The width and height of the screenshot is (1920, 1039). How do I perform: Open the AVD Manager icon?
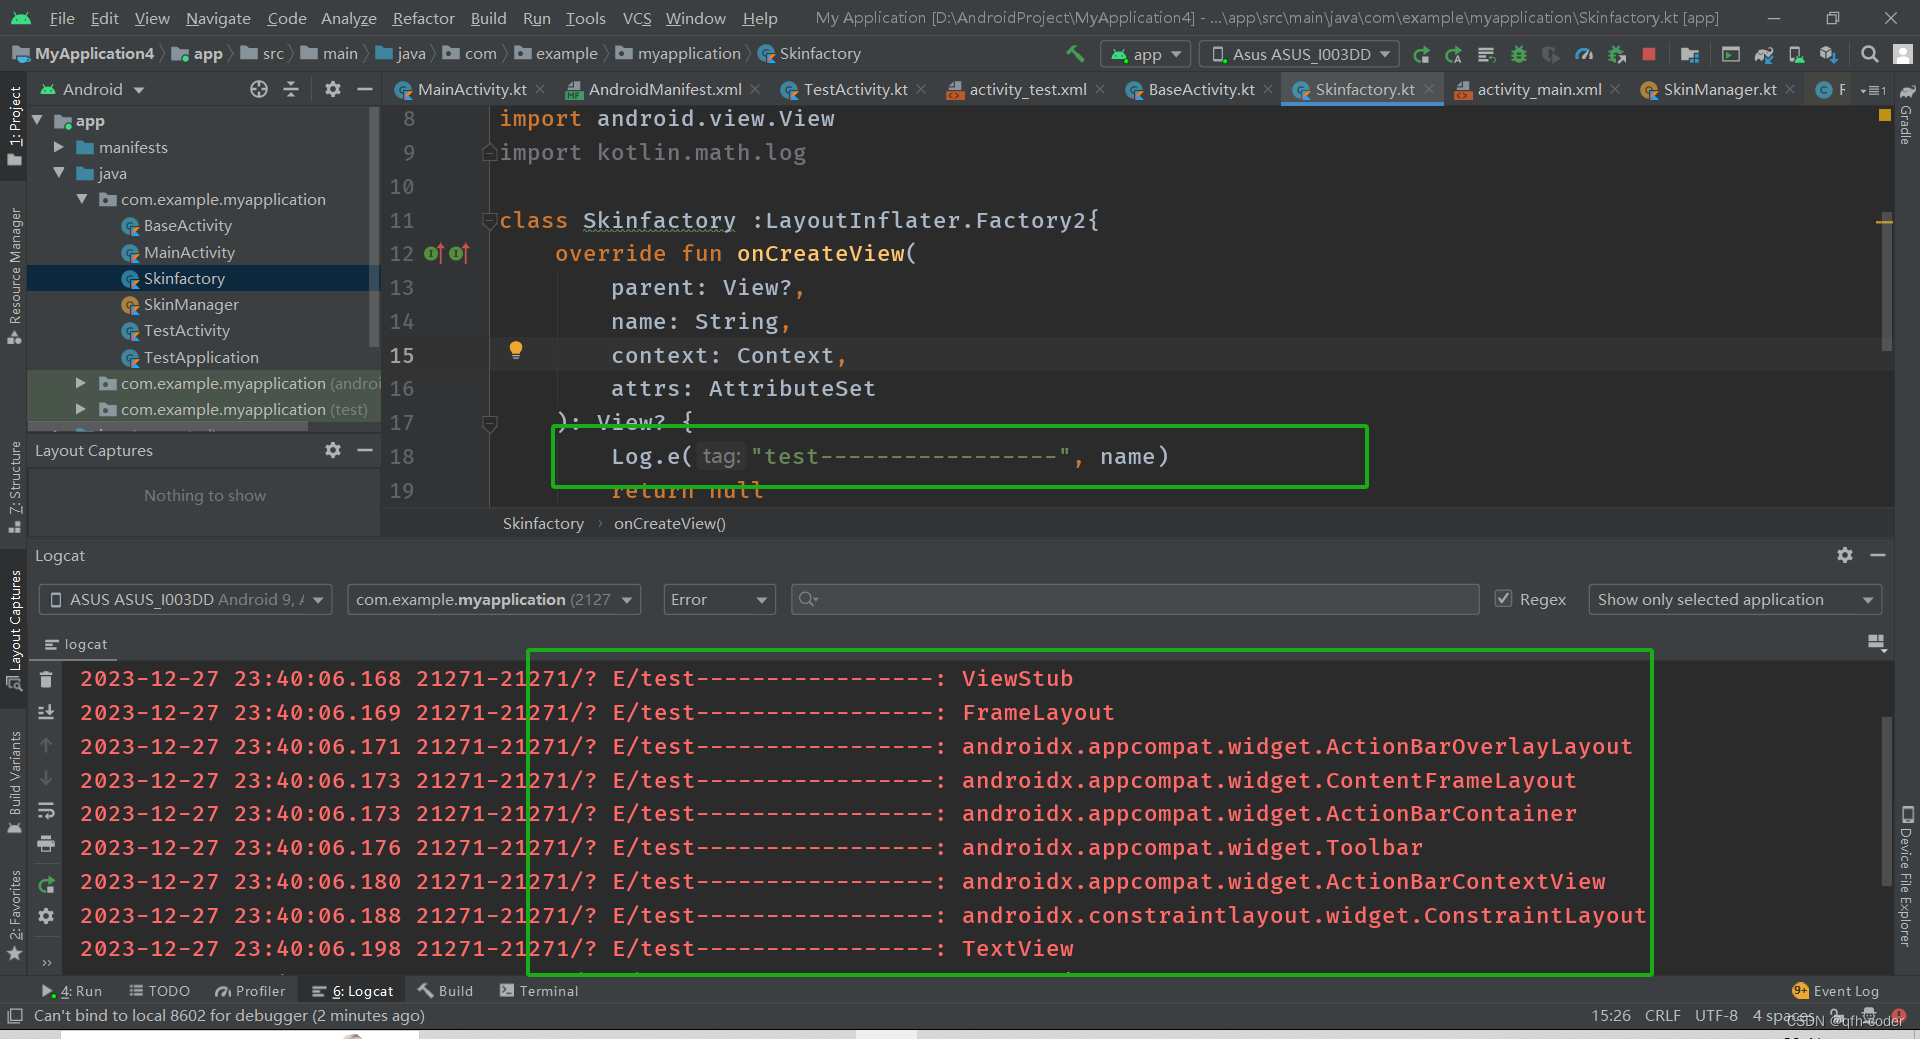pyautogui.click(x=1796, y=54)
